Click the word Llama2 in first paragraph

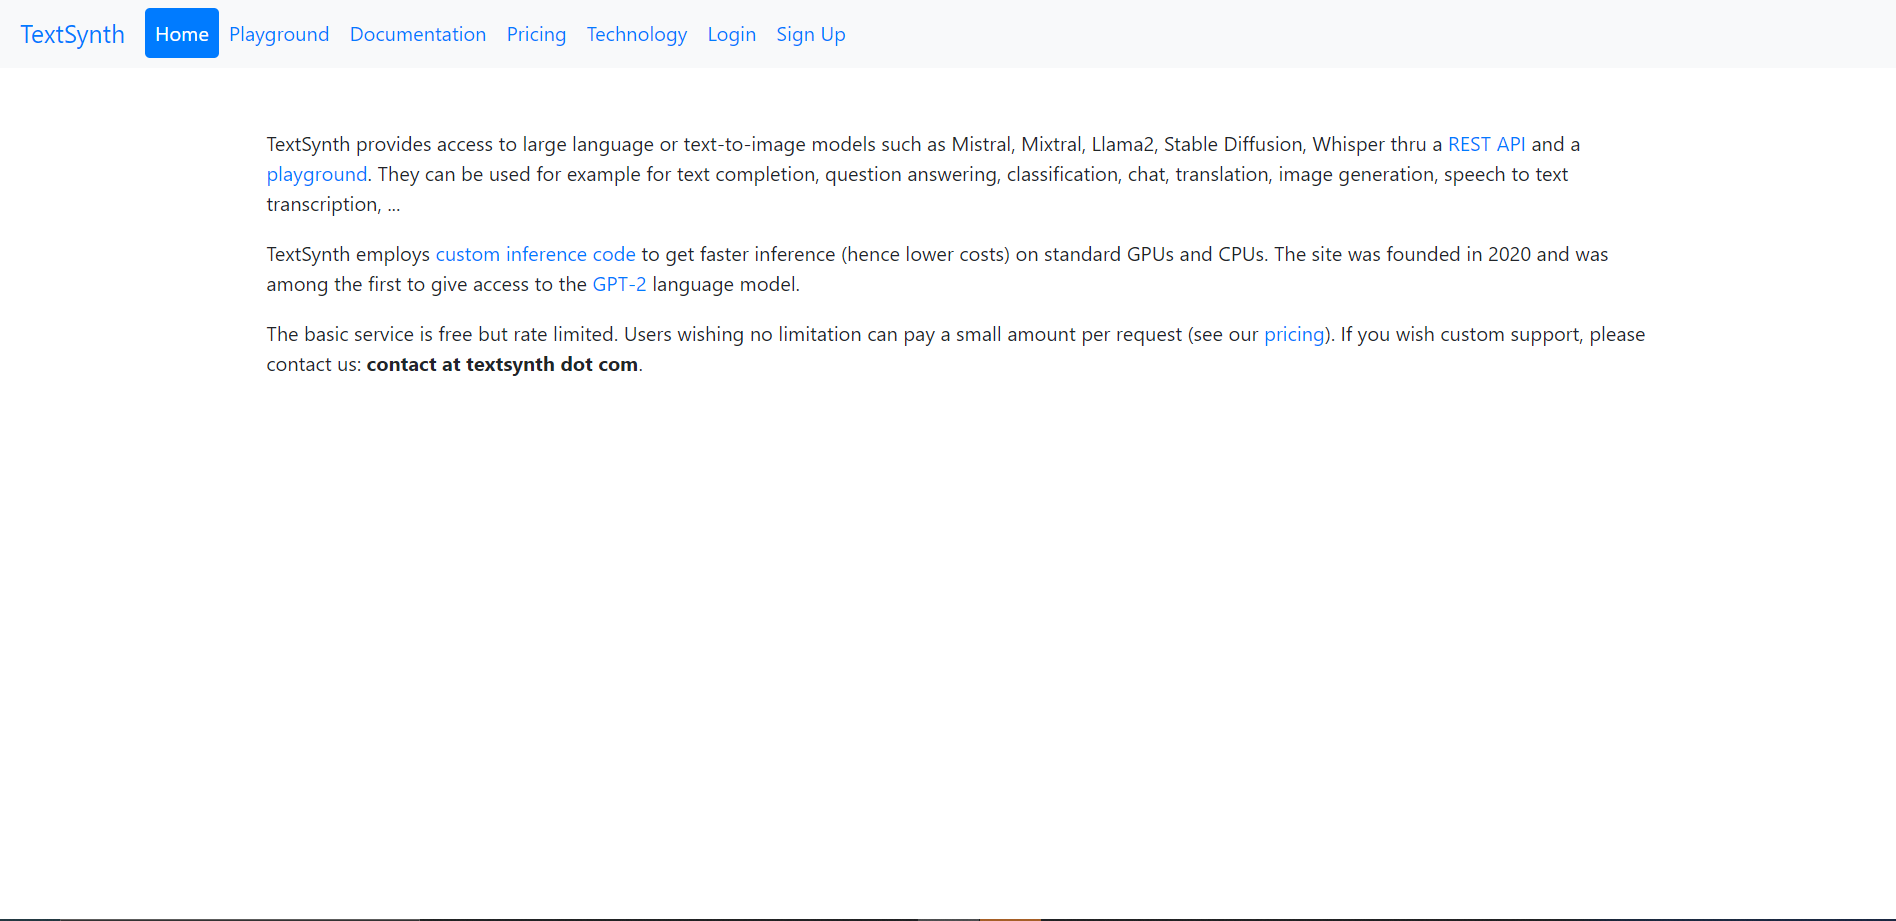point(1123,144)
